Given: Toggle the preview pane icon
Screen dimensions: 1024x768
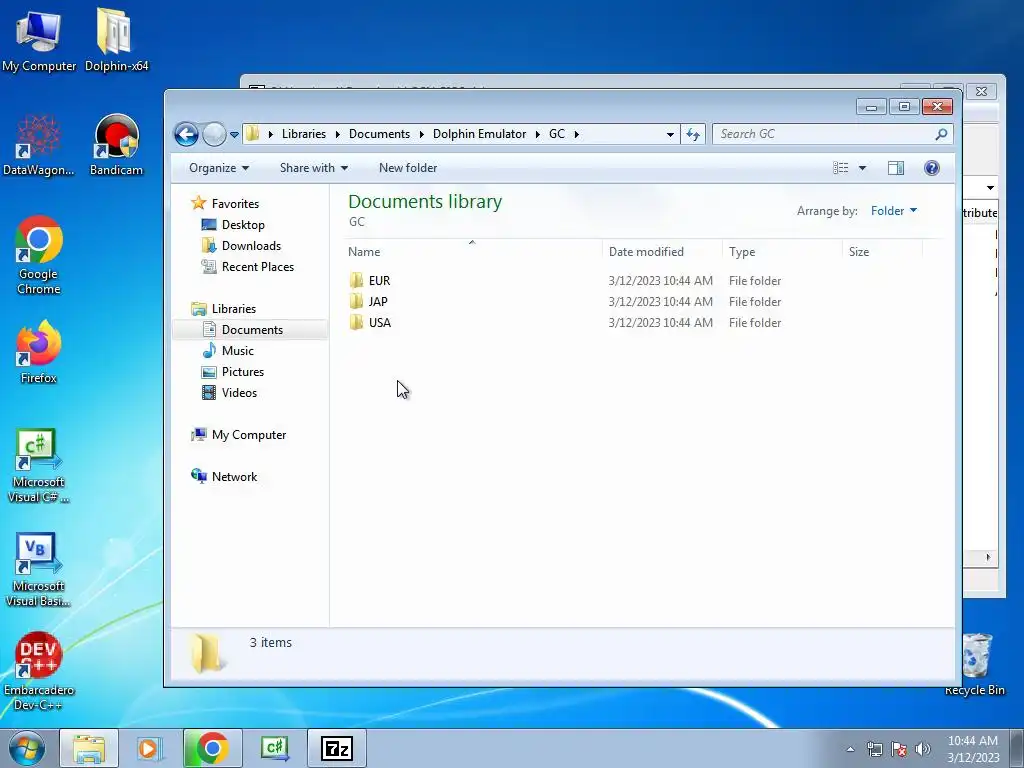Looking at the screenshot, I should coord(896,168).
